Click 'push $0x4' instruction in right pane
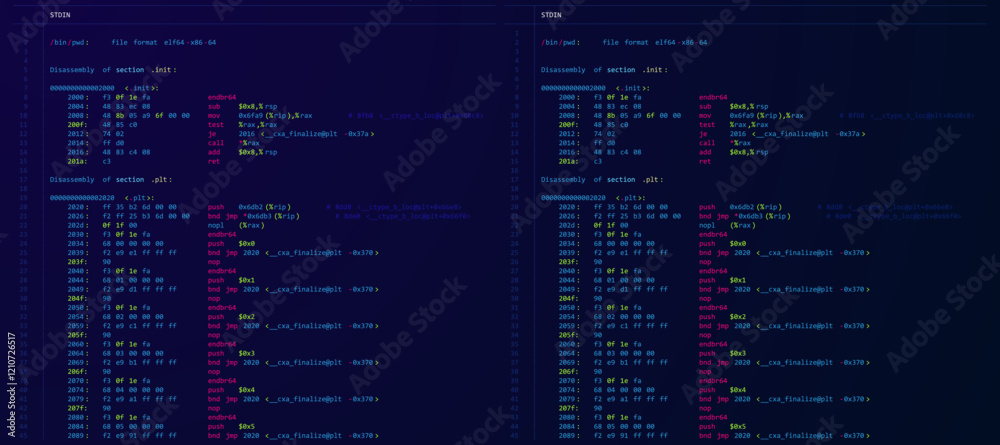This screenshot has width=1000, height=445. (x=723, y=390)
